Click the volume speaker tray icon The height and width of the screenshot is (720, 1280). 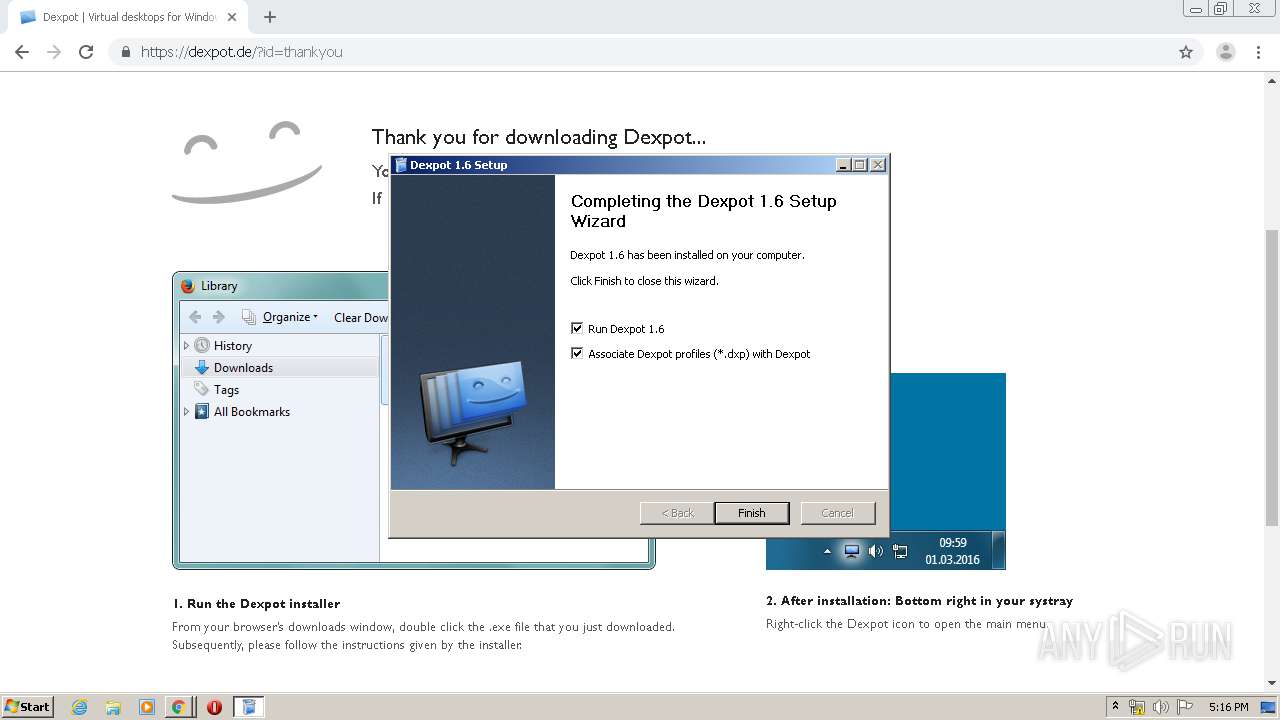1161,707
